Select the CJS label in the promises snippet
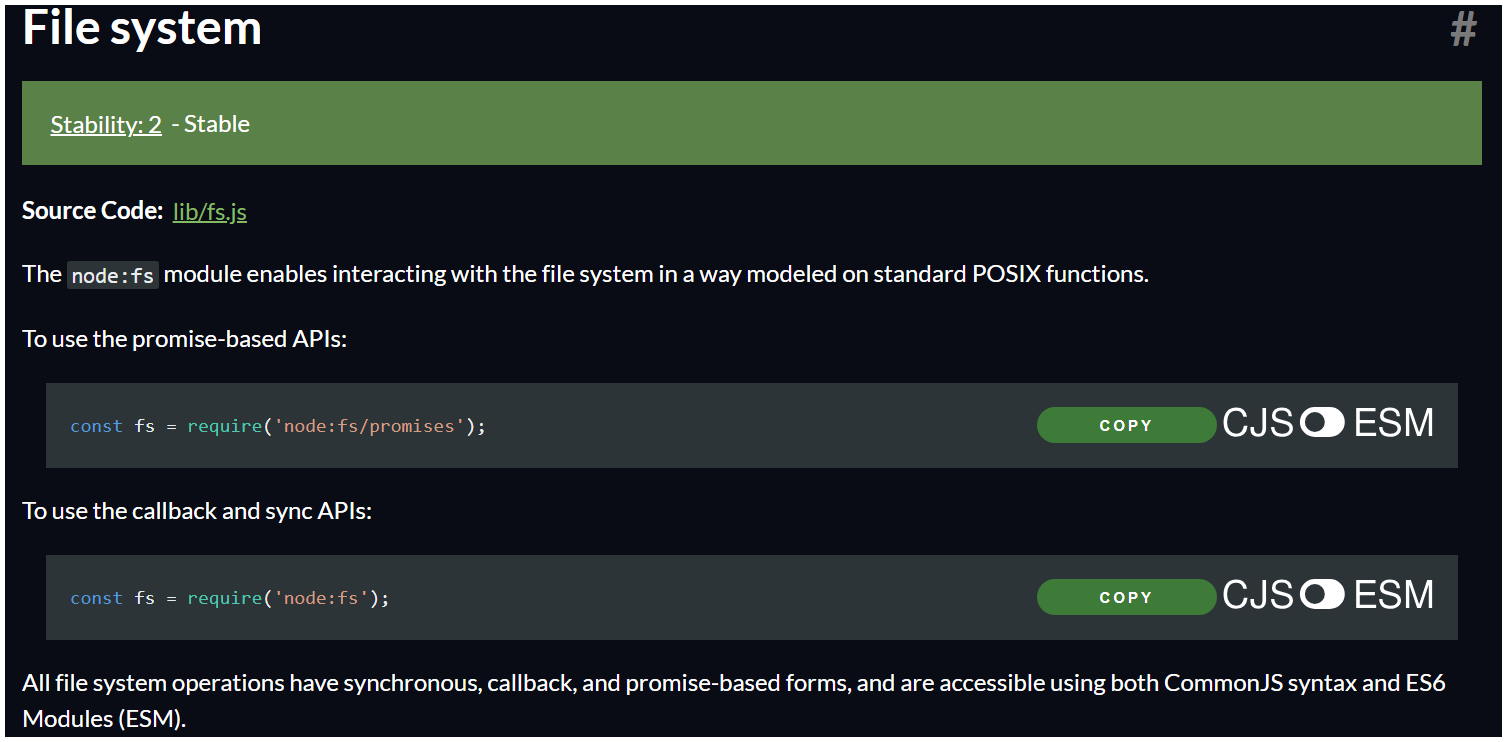Viewport: 1507px width, 742px height. point(1258,423)
